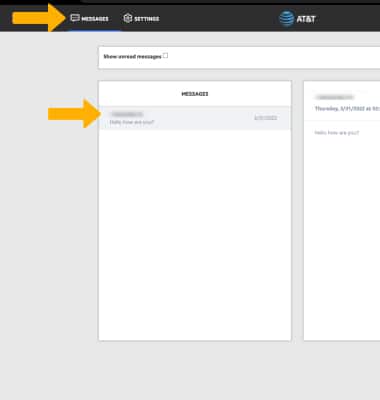Select the 'Hello how are you?' conversation preview

pyautogui.click(x=195, y=118)
